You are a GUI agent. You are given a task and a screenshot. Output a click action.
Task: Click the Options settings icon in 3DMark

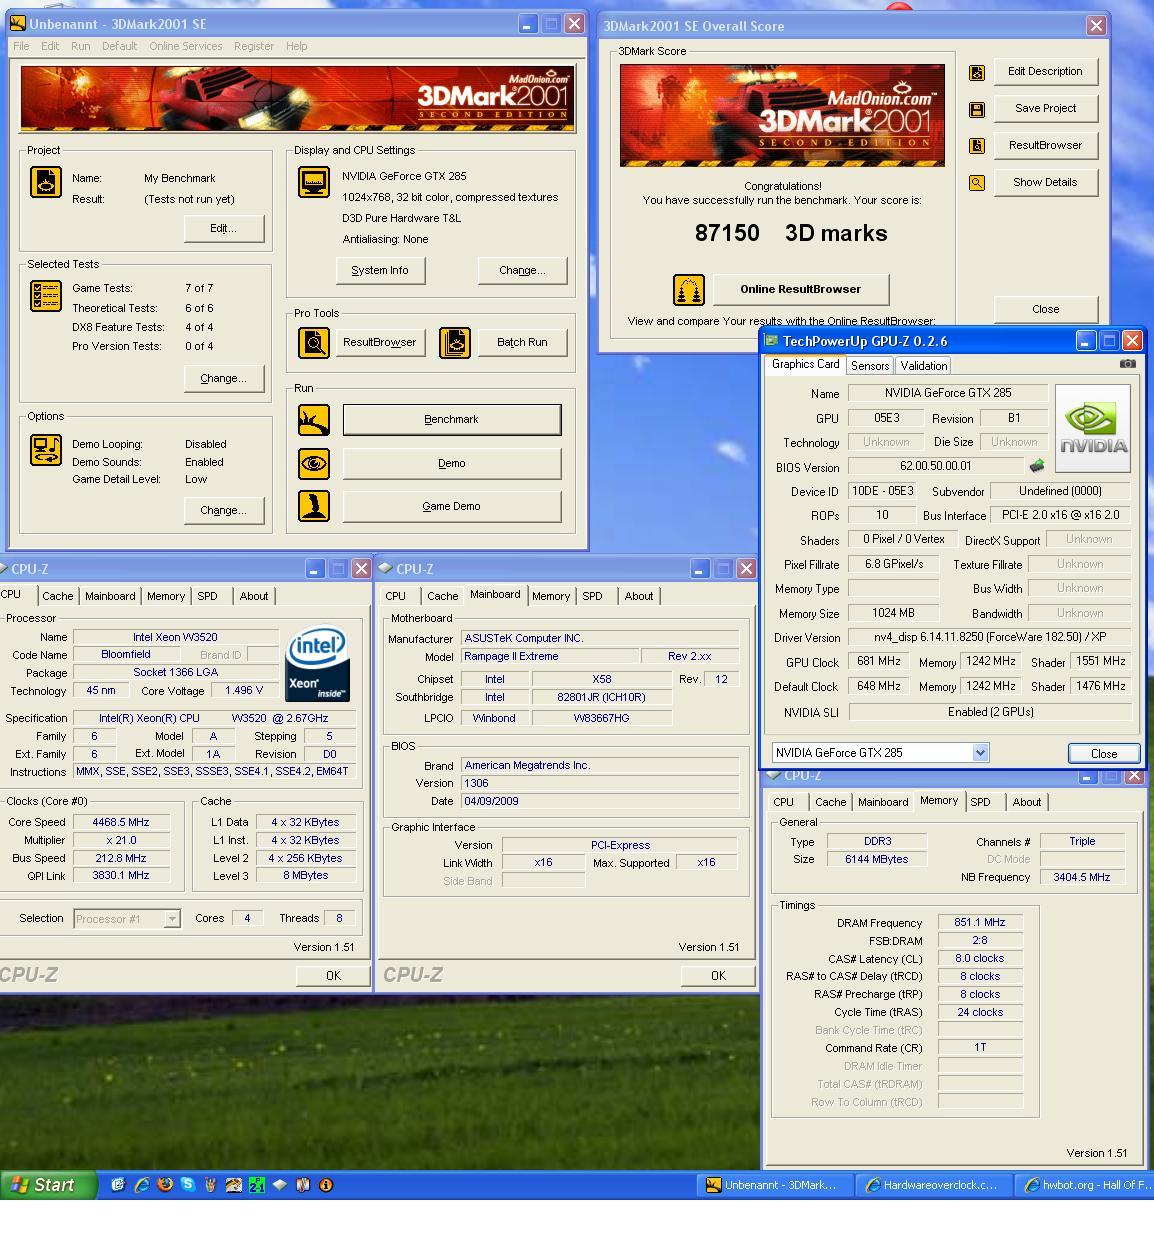tap(46, 450)
